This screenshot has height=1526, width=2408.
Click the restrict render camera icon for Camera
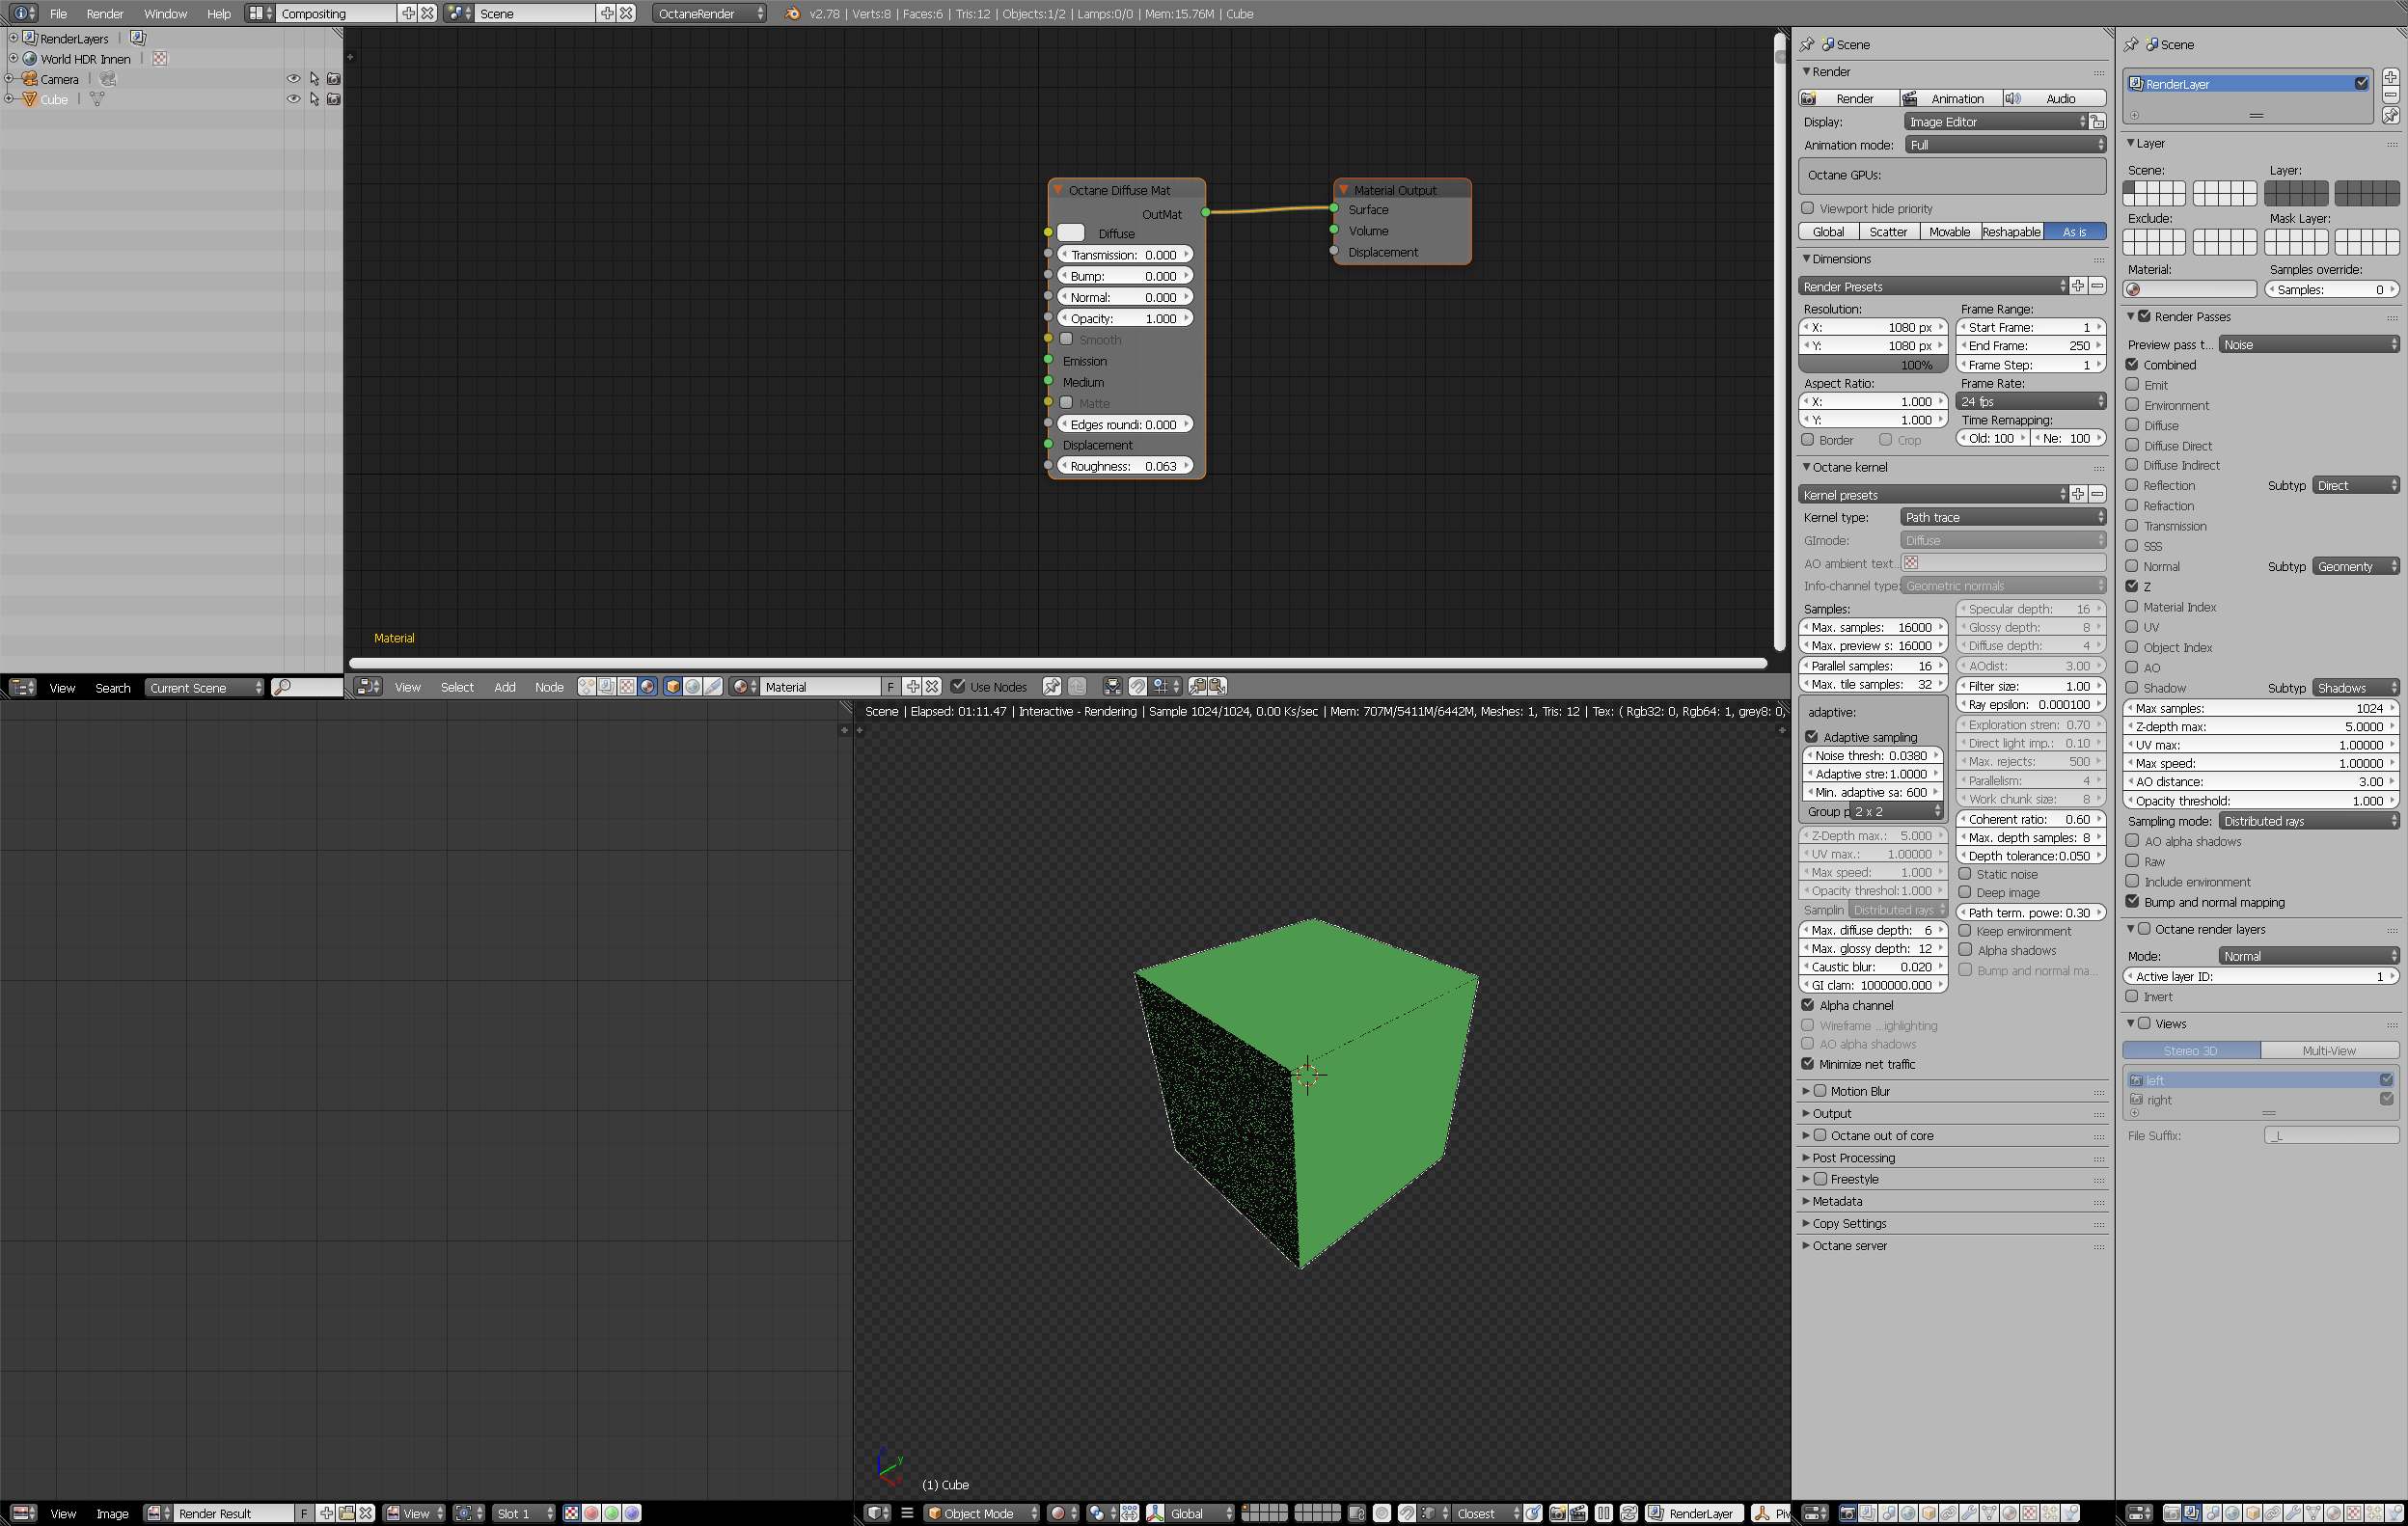[334, 79]
